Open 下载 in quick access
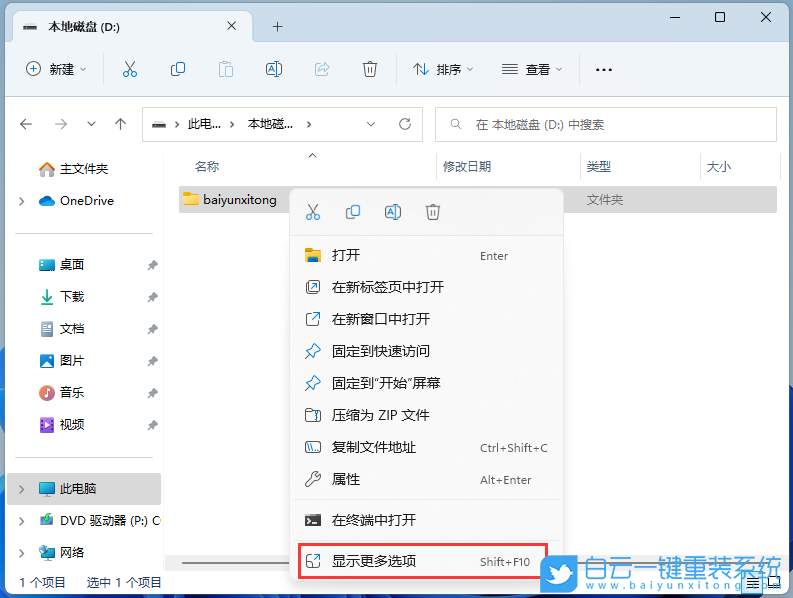The height and width of the screenshot is (598, 793). 62,296
